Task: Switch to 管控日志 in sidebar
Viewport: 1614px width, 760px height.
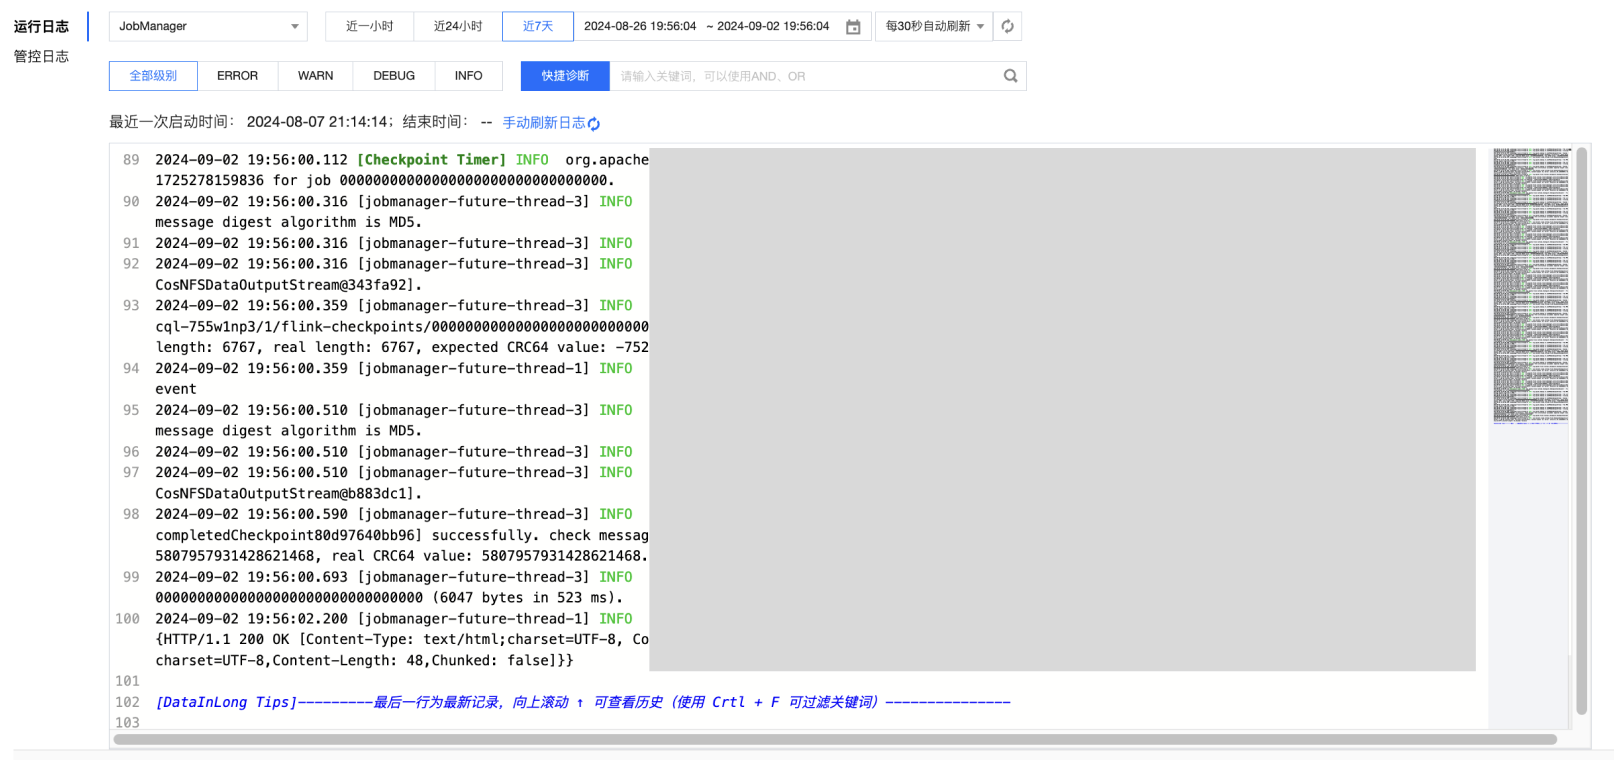Action: [x=41, y=57]
